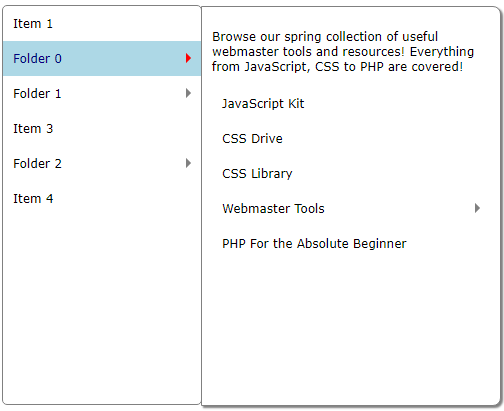Click the gray arrow next to Folder 2

pyautogui.click(x=188, y=163)
